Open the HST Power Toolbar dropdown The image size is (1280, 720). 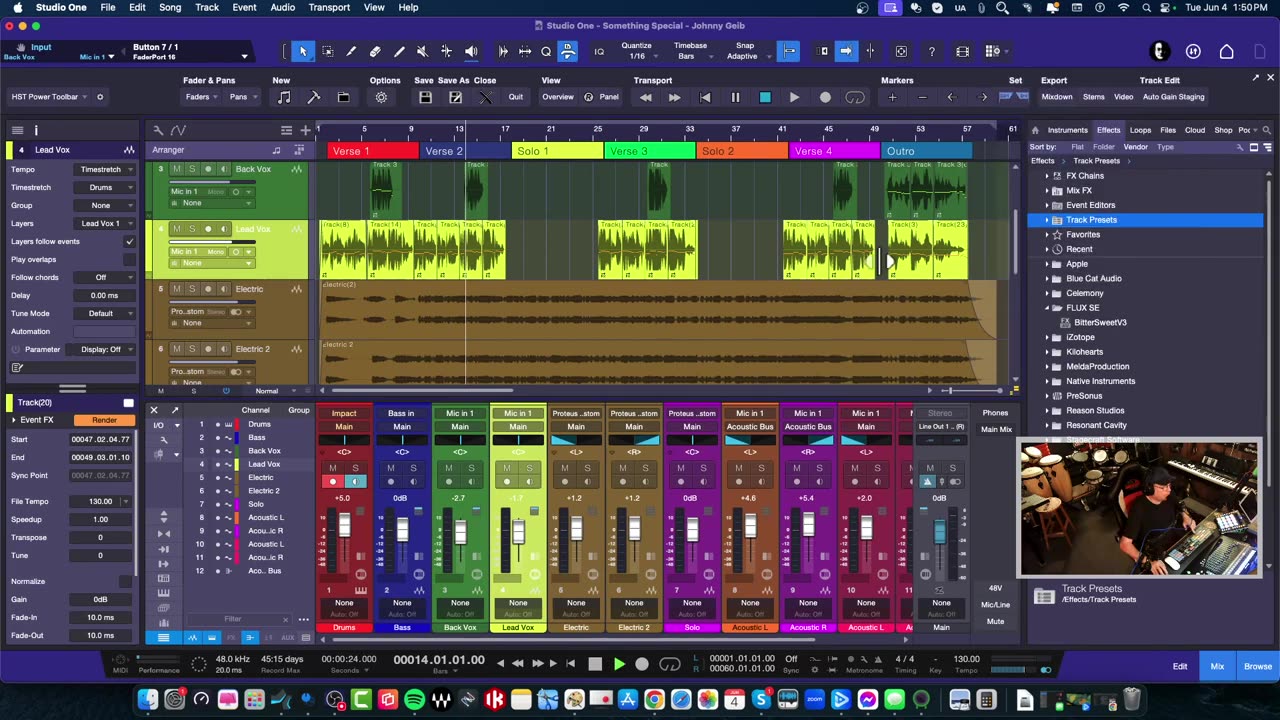tap(50, 97)
